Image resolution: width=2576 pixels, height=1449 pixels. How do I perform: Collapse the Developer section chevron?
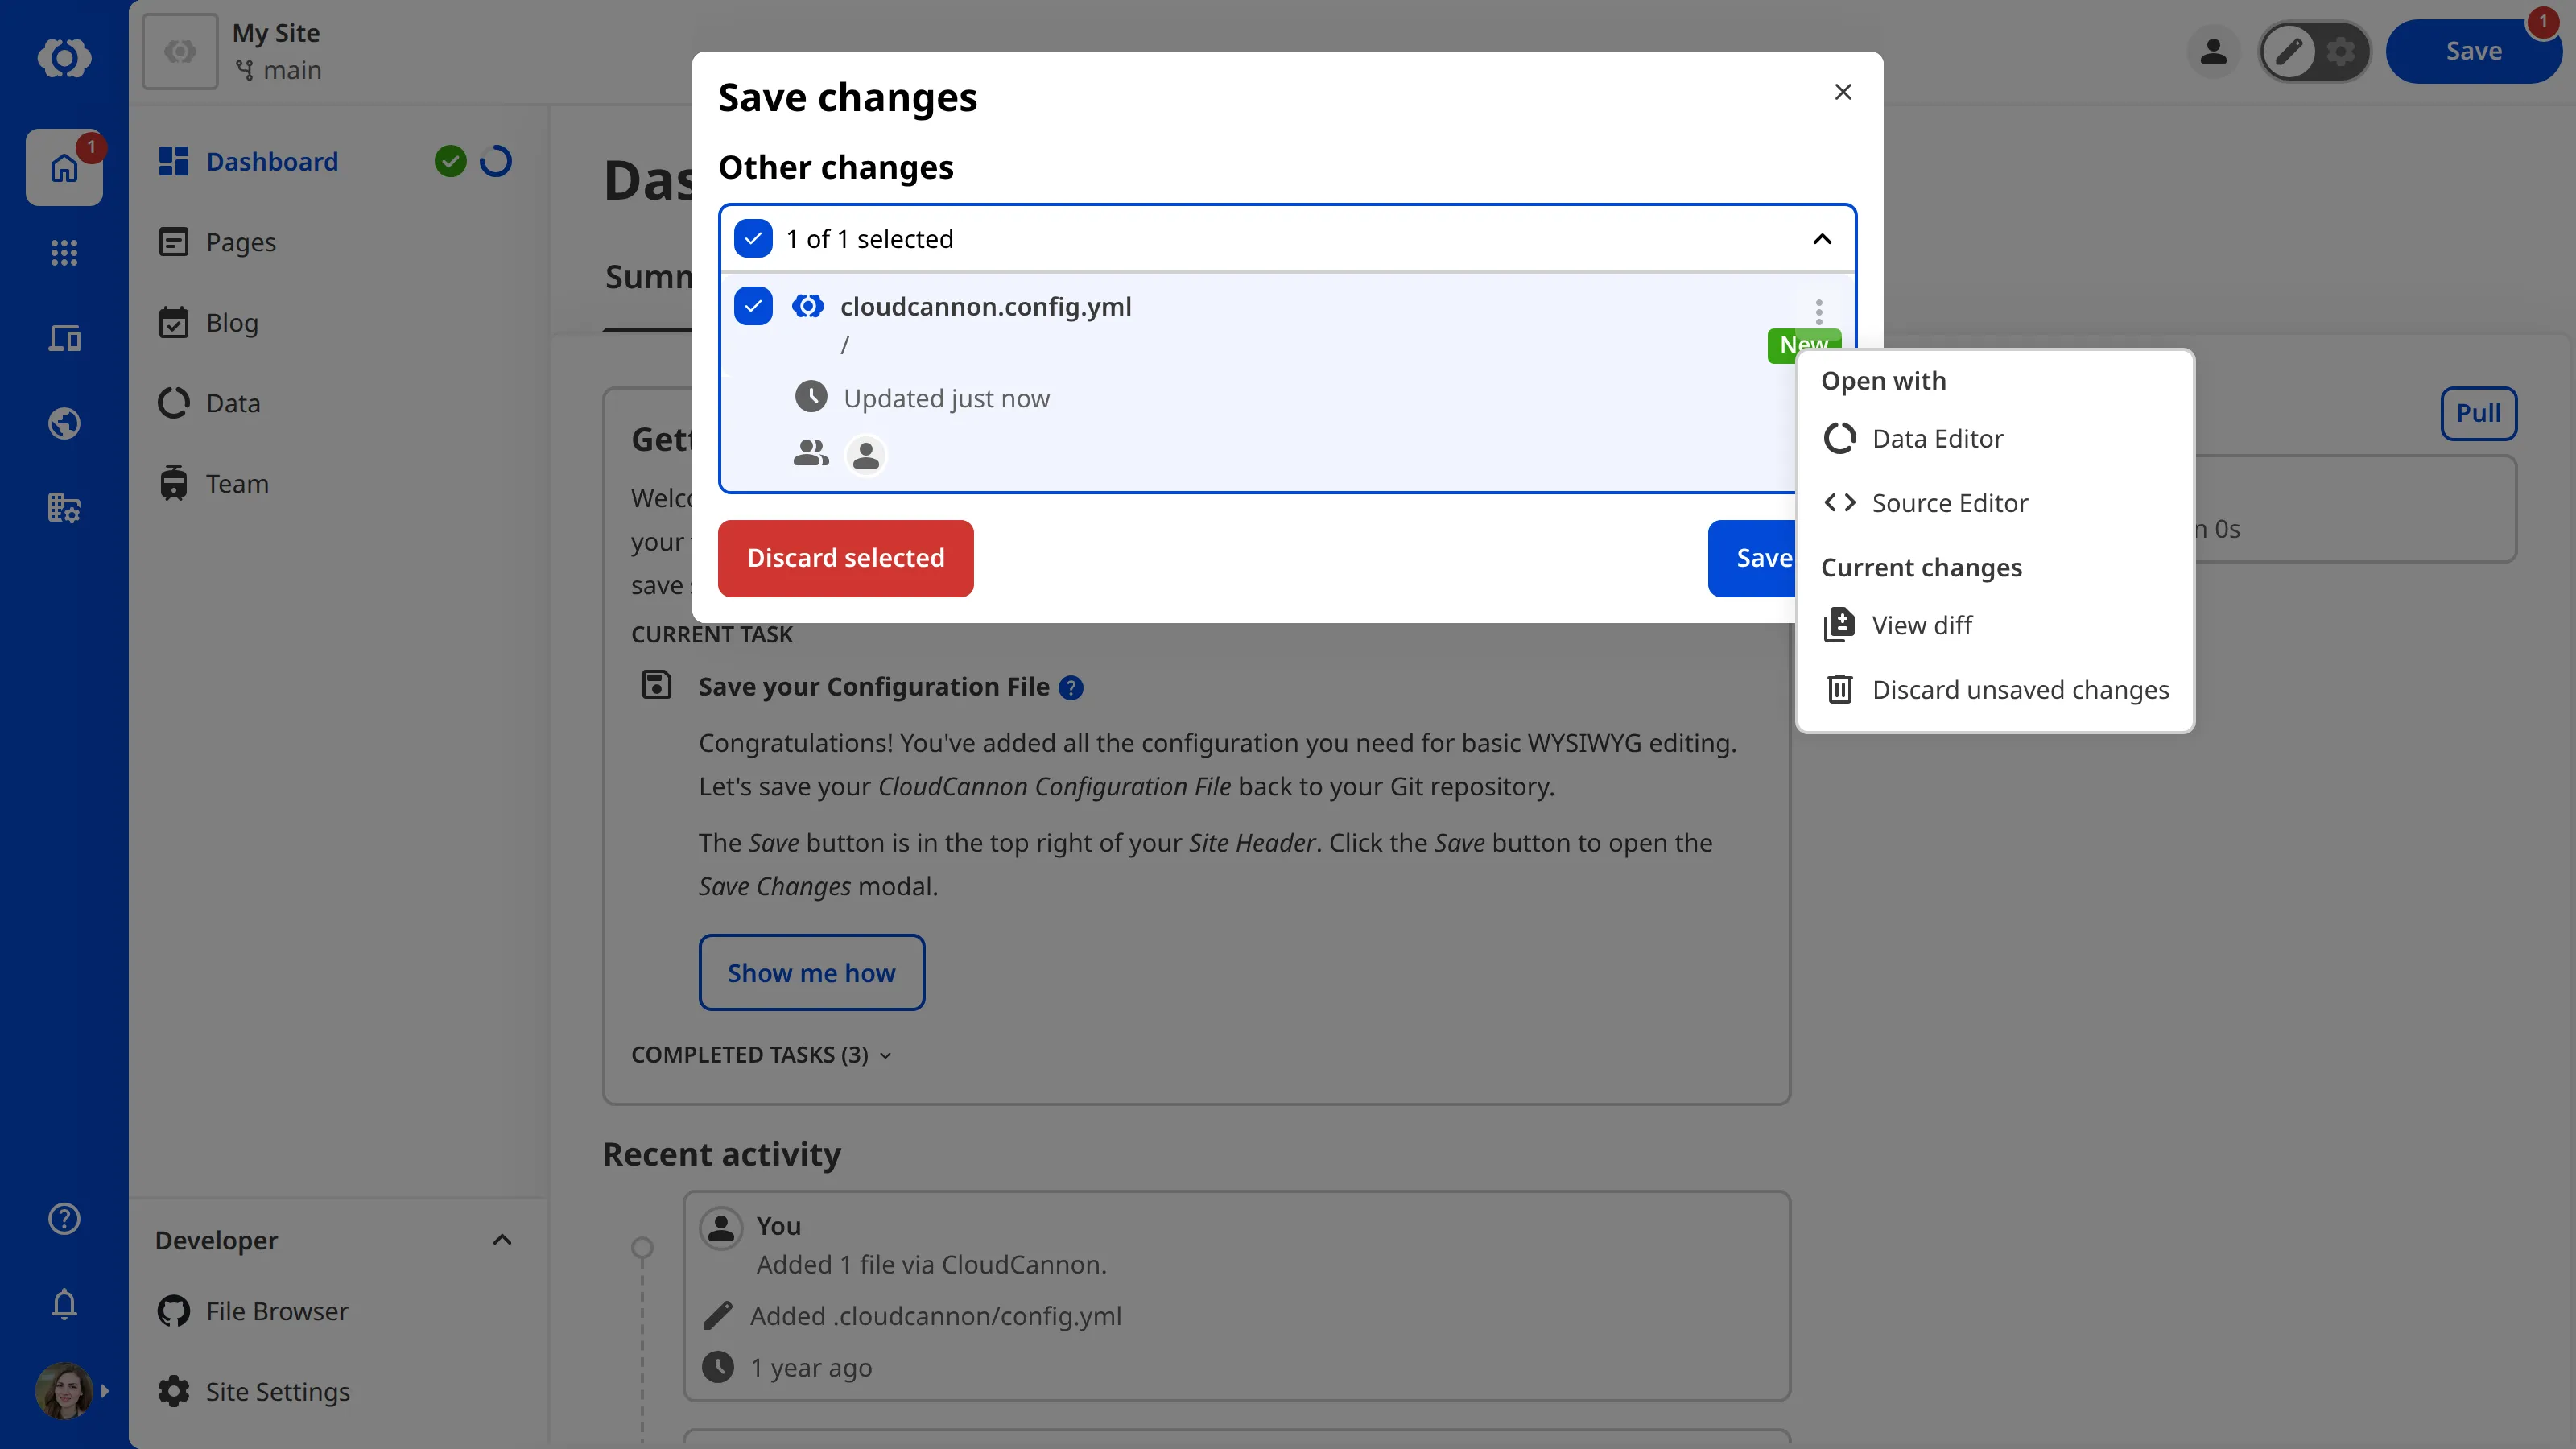(x=502, y=1240)
